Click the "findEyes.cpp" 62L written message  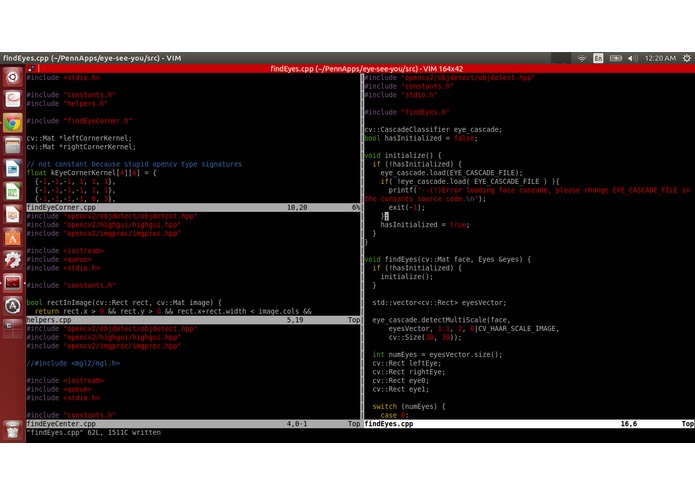pyautogui.click(x=94, y=432)
